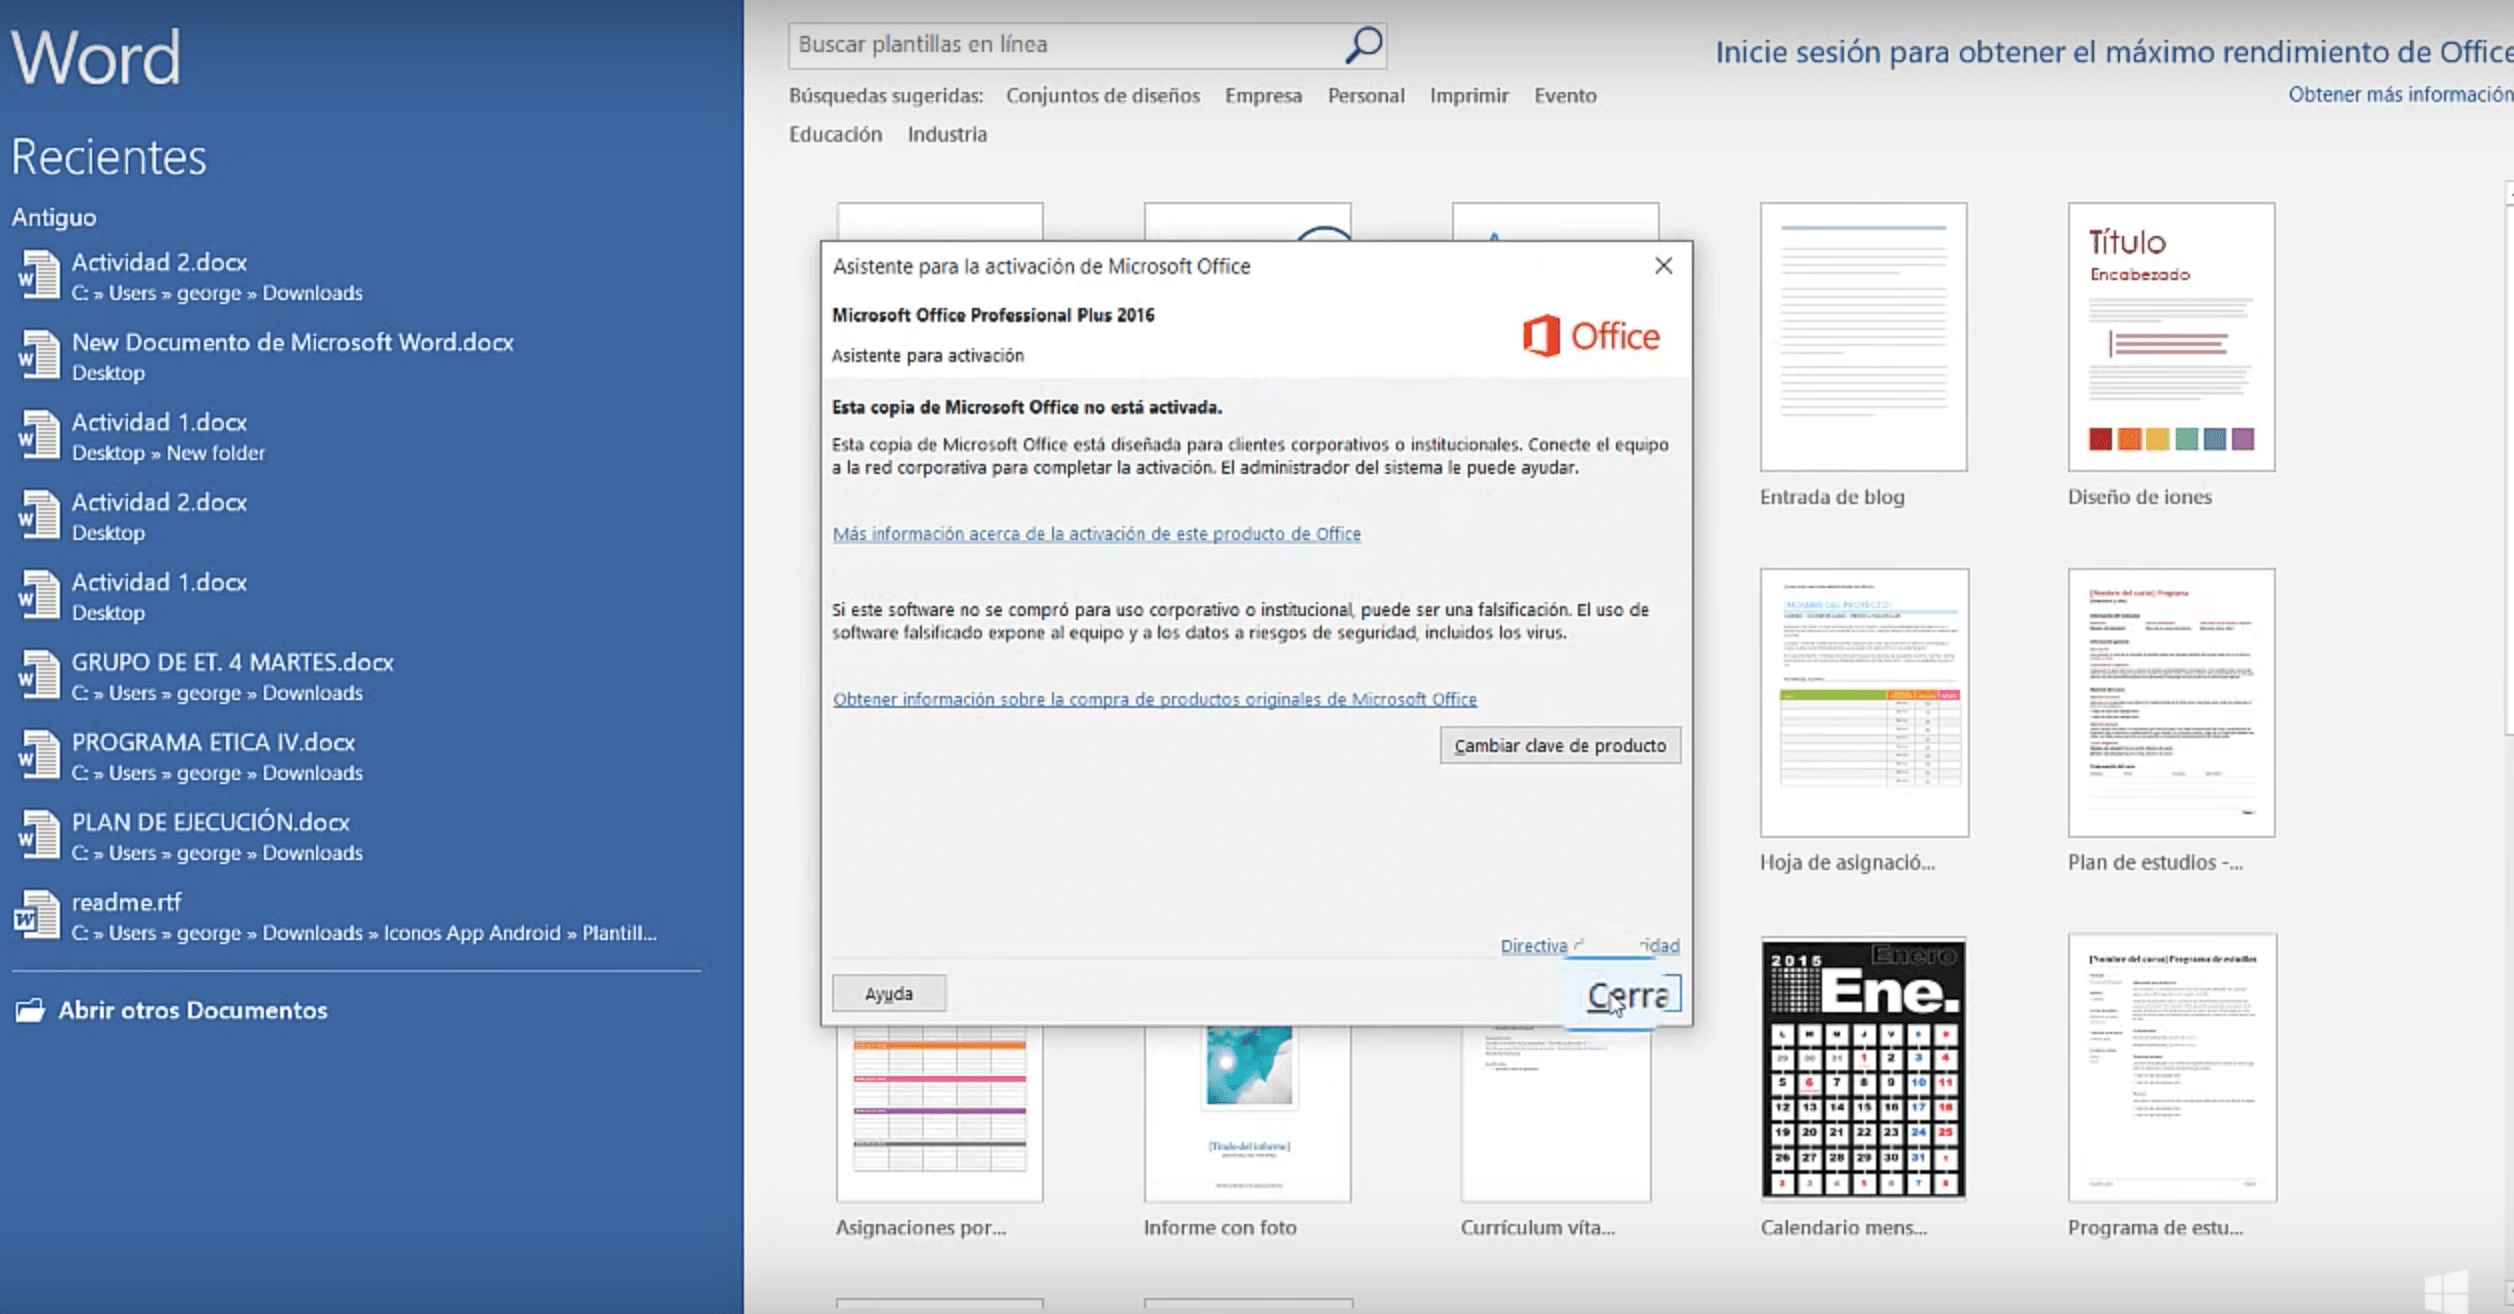The image size is (2514, 1314).
Task: Click the Word icon next to PROGRAMA ETICA IV.docx
Action: point(39,755)
